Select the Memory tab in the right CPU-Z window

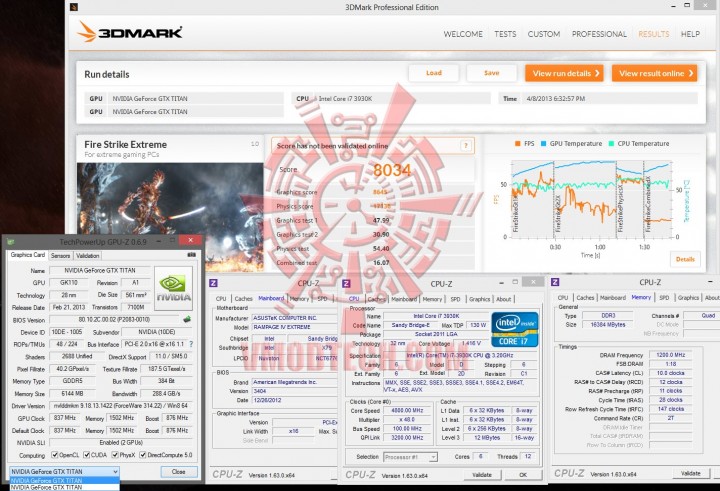(x=641, y=297)
